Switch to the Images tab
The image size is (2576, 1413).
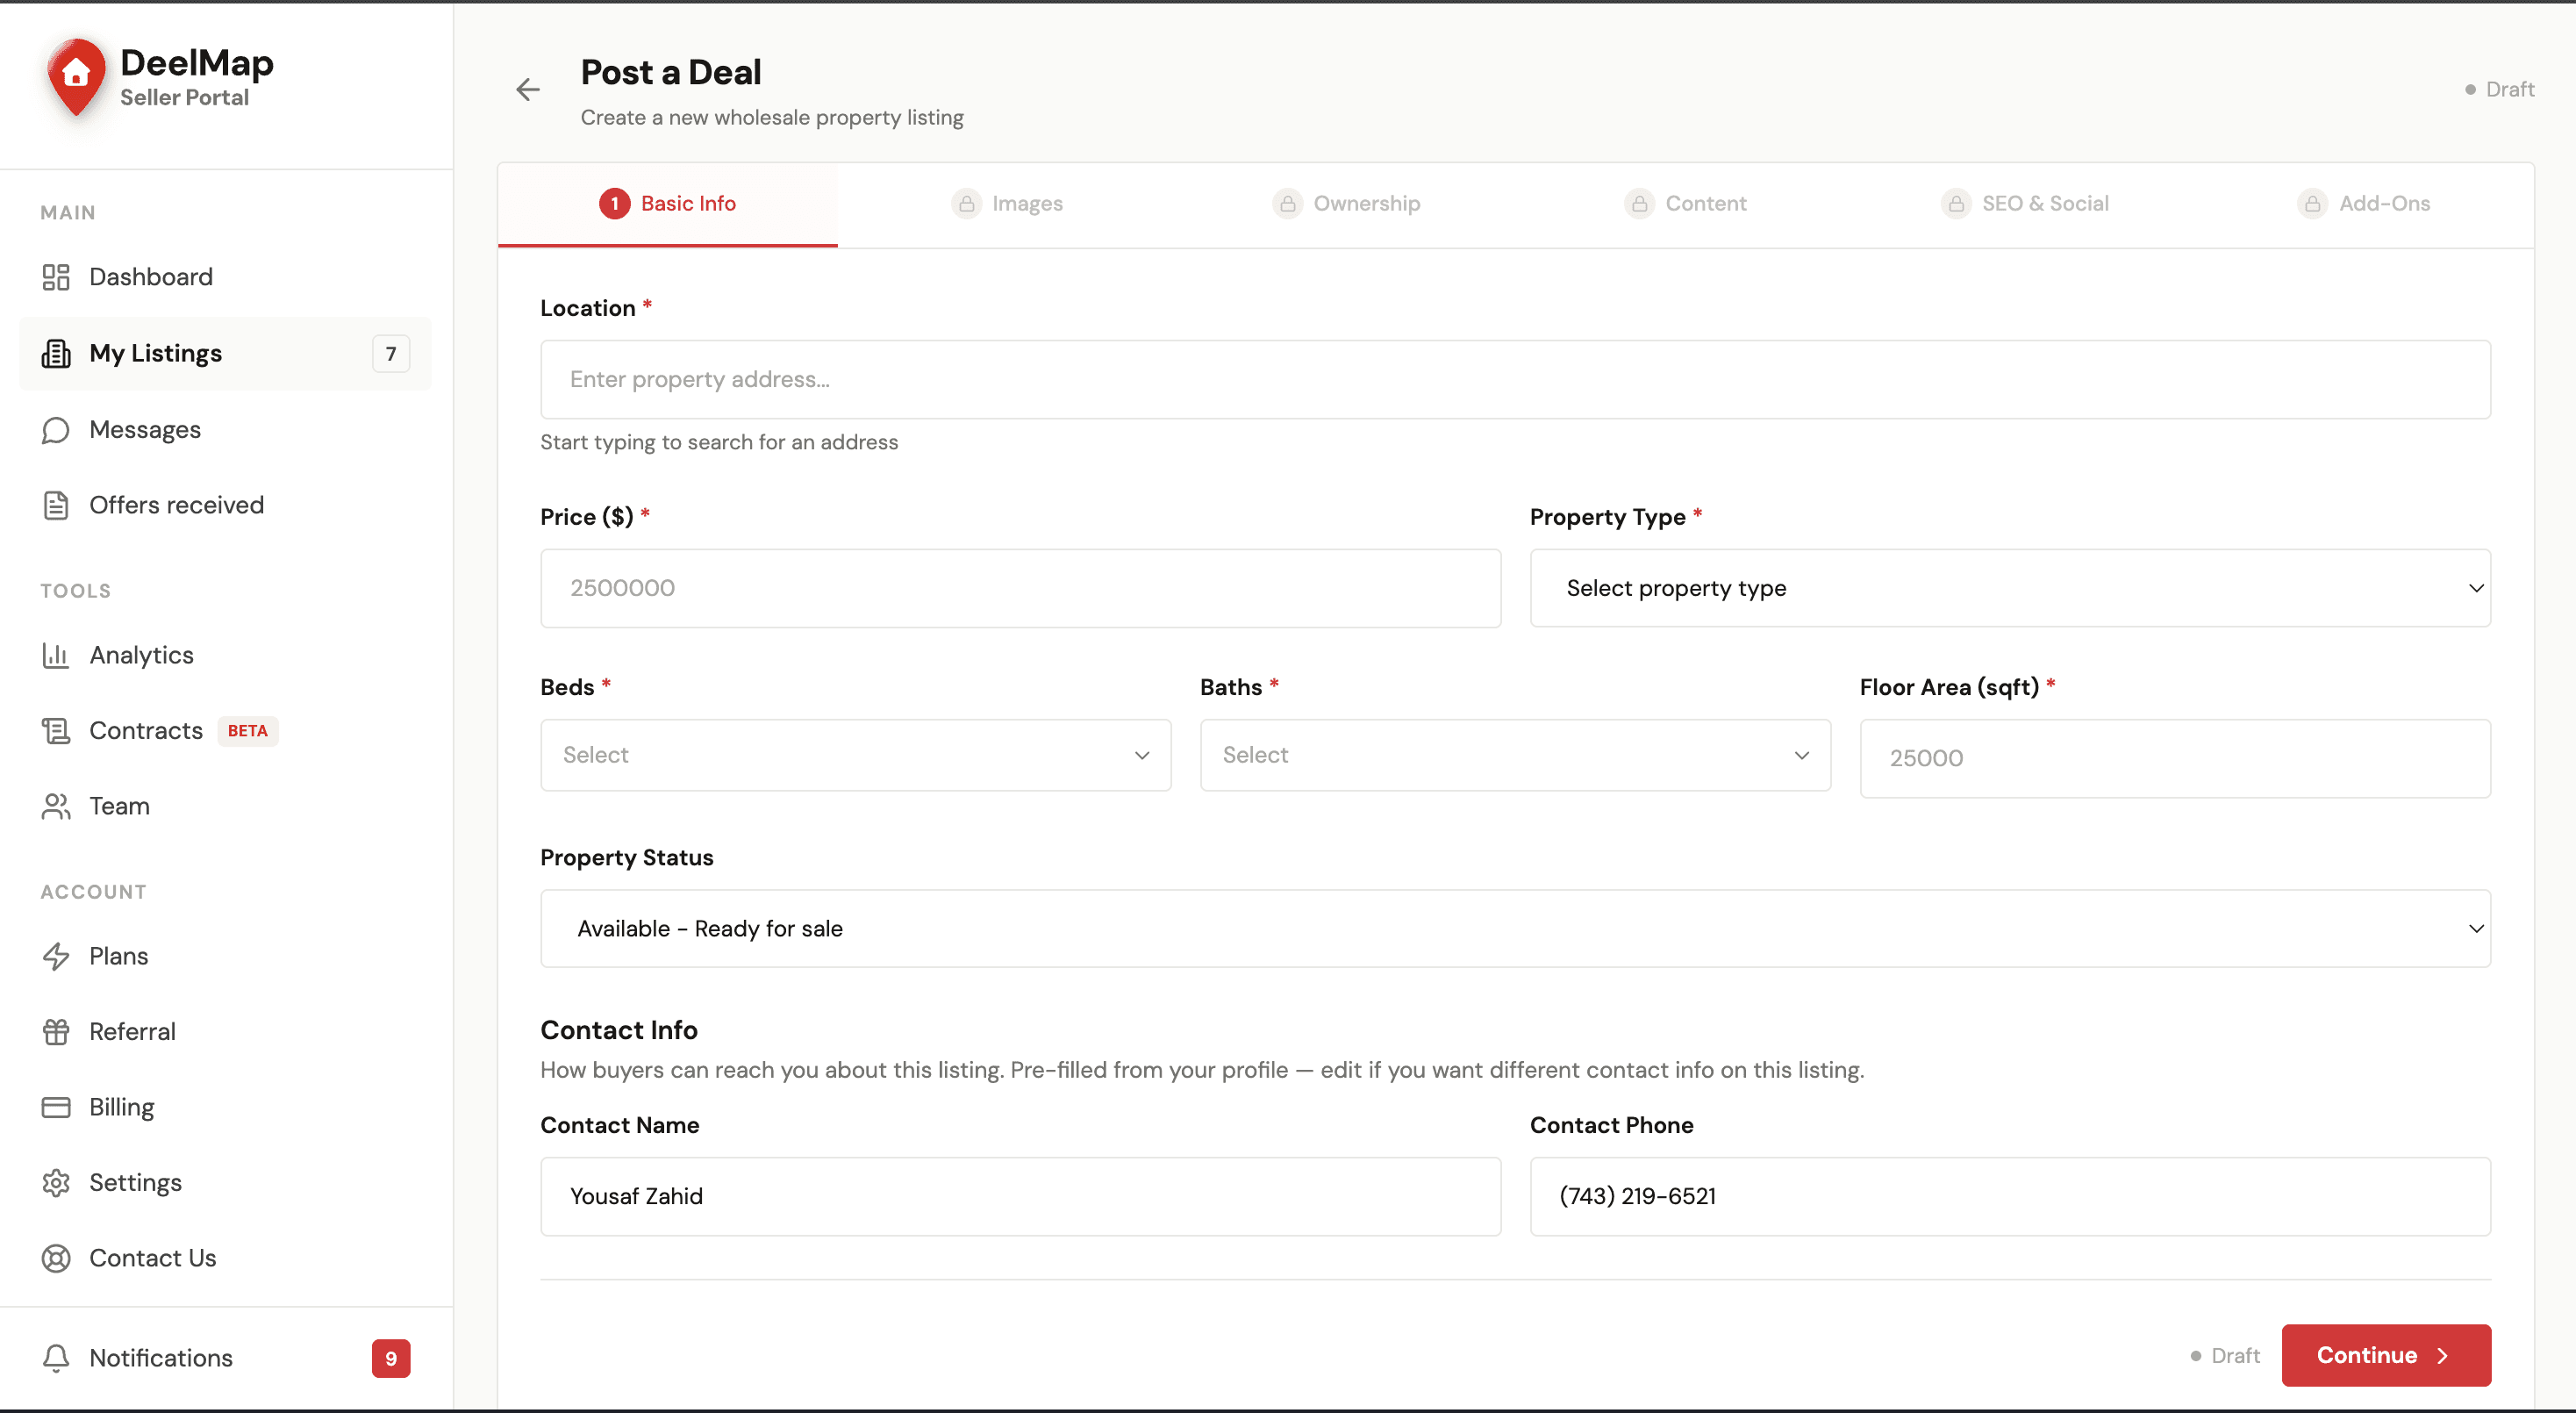[1007, 204]
